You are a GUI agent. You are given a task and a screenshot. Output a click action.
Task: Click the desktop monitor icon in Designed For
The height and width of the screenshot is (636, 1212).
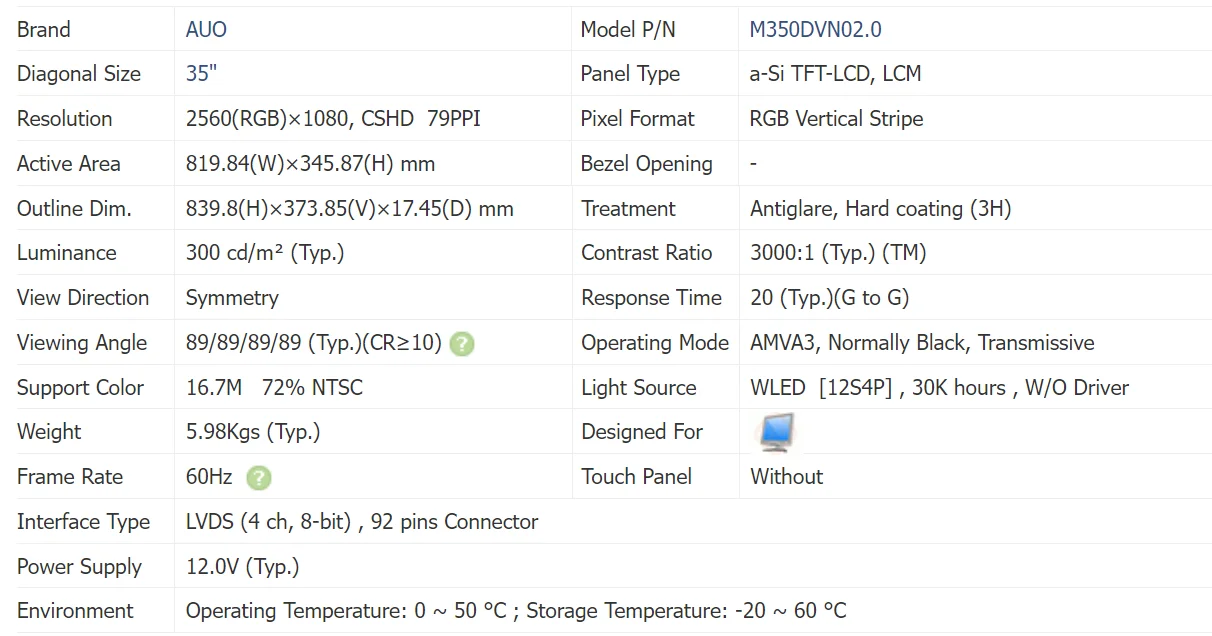[776, 432]
